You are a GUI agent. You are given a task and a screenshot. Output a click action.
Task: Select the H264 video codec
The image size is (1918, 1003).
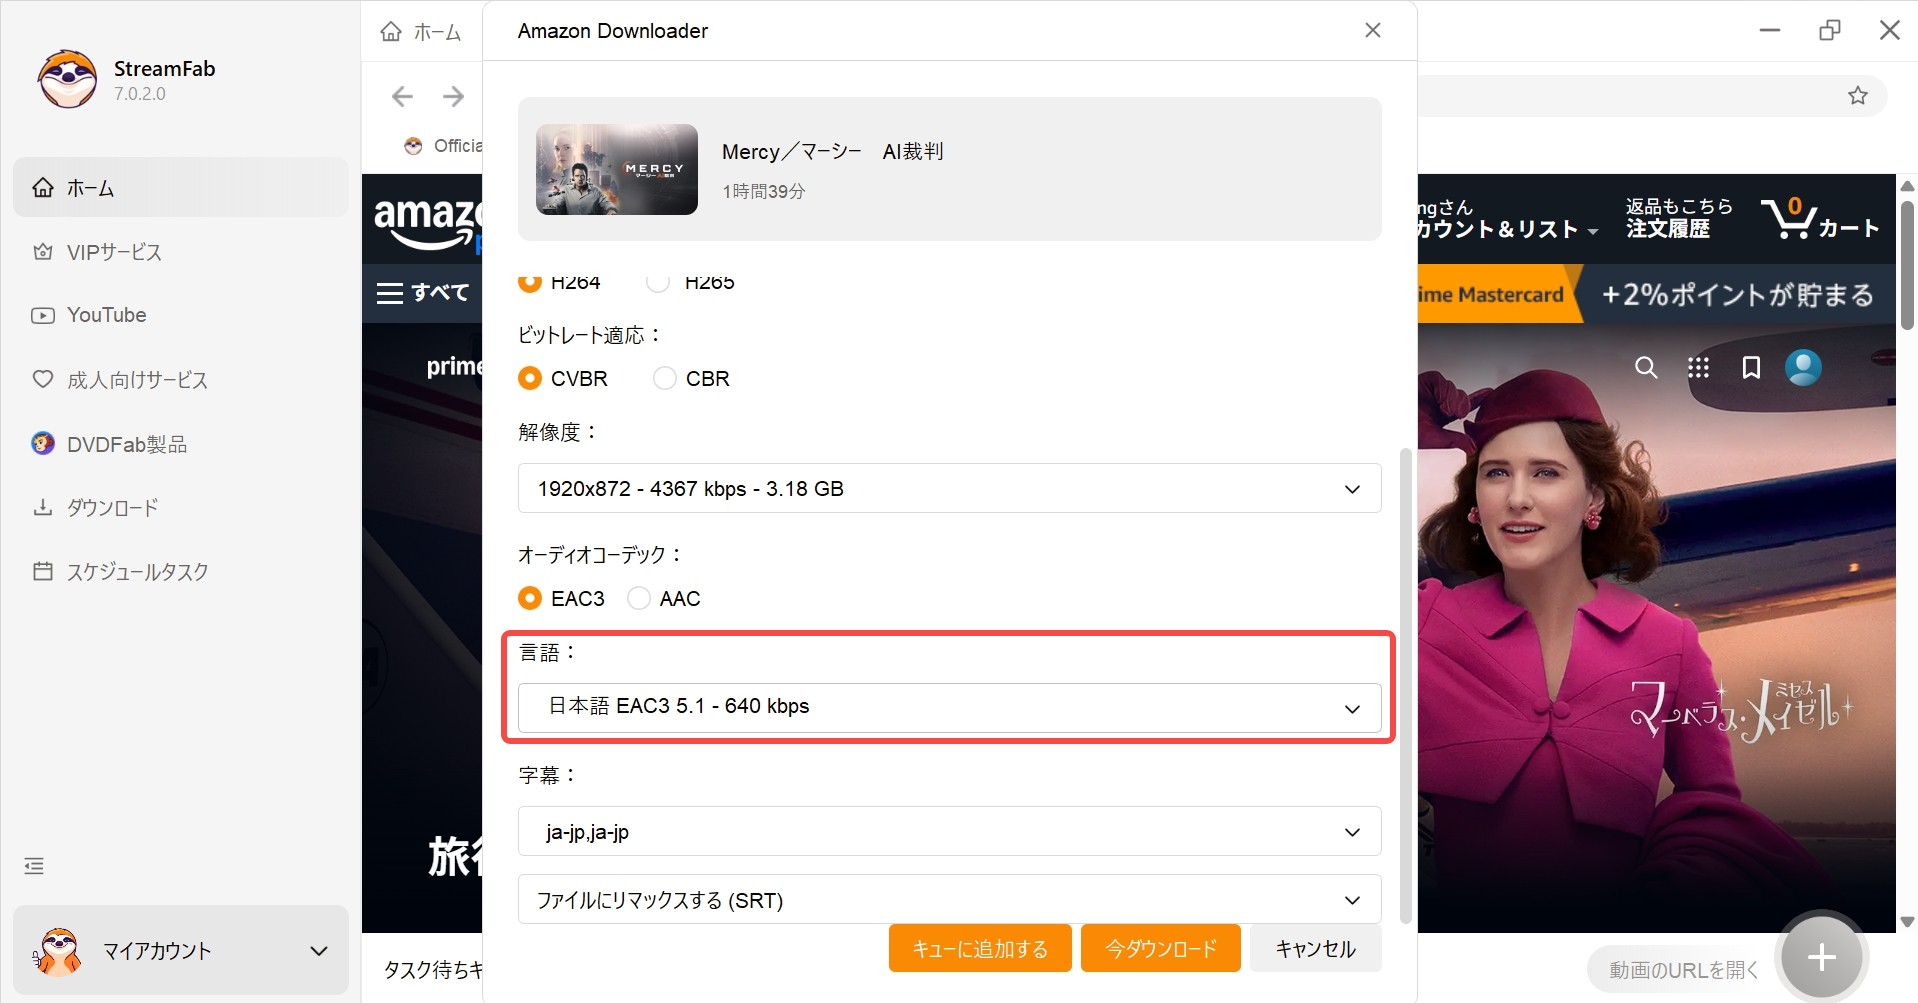point(529,282)
